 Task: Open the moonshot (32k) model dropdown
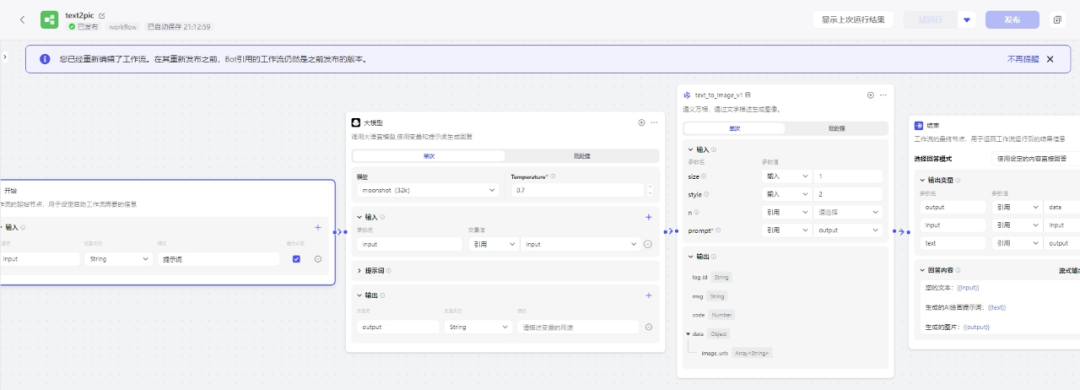pyautogui.click(x=427, y=189)
